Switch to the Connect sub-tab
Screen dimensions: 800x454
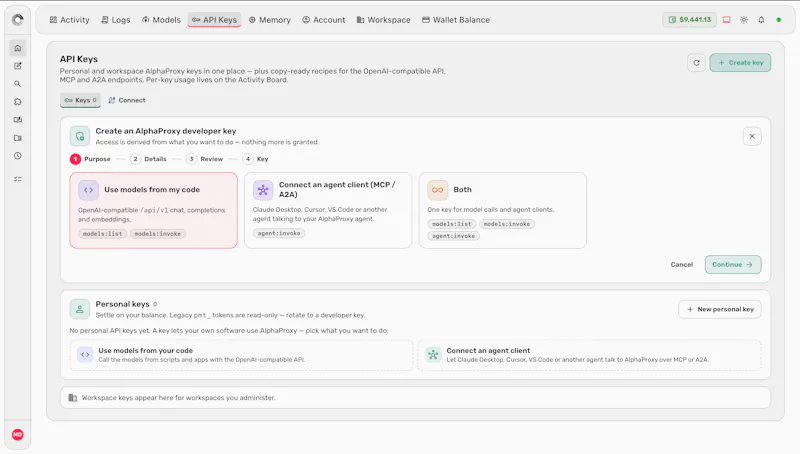point(127,100)
